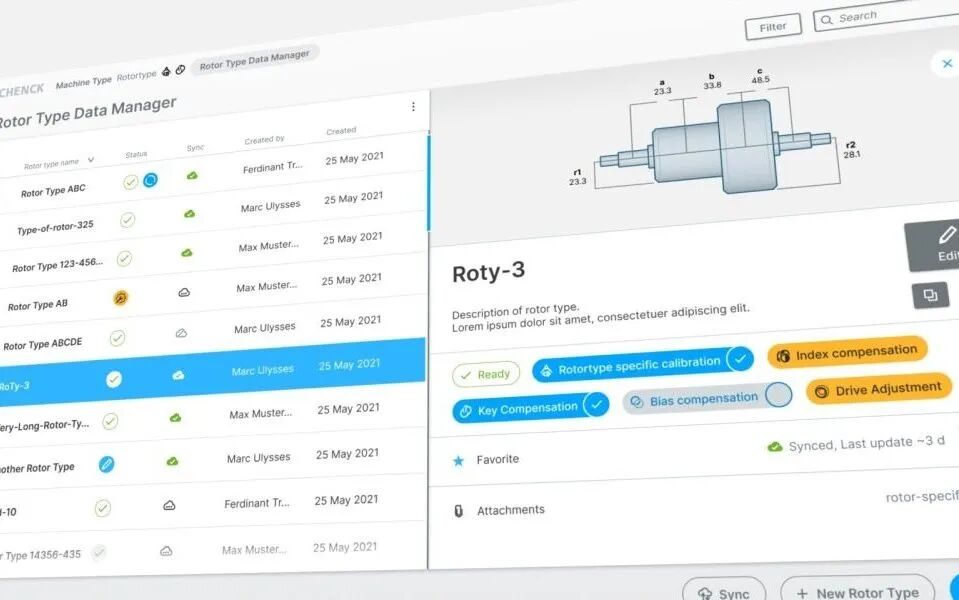Click unsynced cloud icon of Rotor Type AB
Screen dimensions: 959x600
(183, 292)
